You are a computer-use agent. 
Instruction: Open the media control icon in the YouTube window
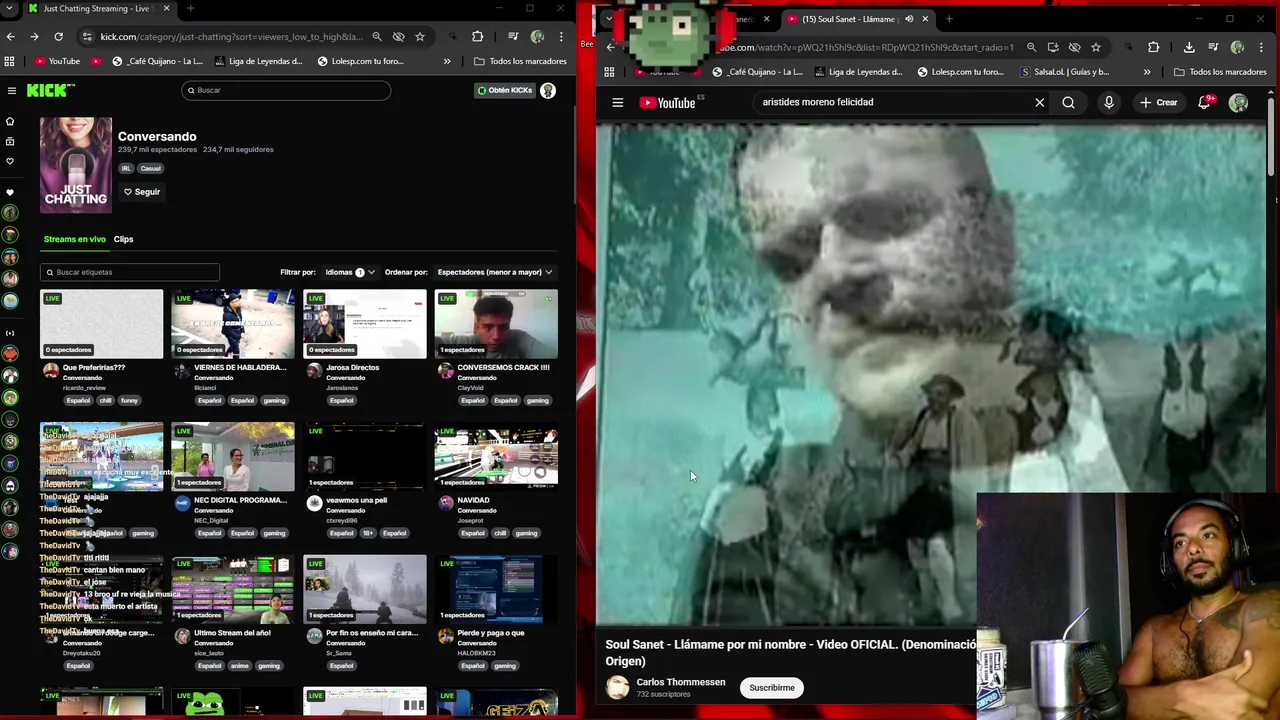1213,47
